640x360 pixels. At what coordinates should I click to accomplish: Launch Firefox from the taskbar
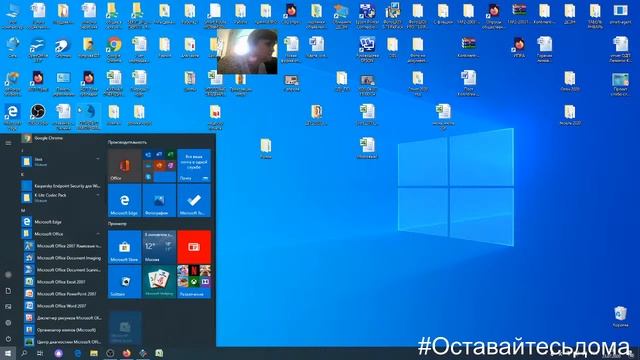click(x=127, y=353)
